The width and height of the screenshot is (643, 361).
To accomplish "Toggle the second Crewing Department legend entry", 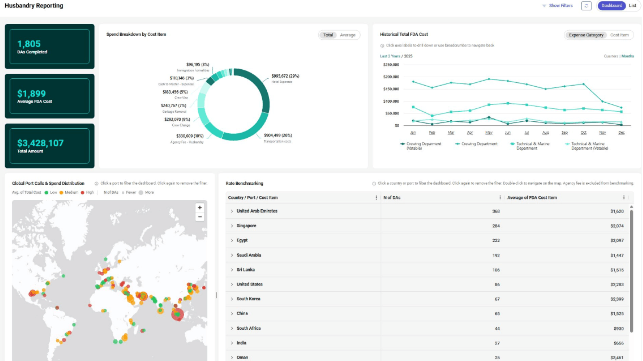I will pyautogui.click(x=476, y=144).
